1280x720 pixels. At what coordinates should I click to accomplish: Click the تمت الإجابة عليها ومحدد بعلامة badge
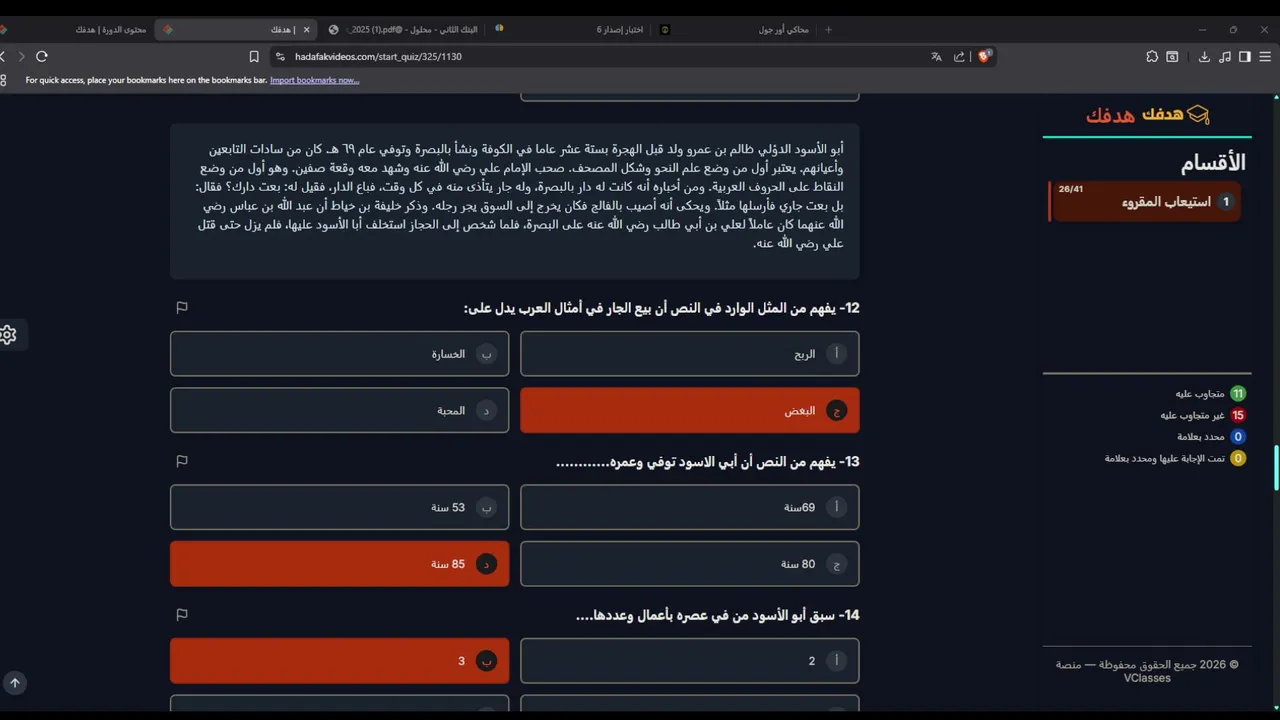coord(1238,458)
